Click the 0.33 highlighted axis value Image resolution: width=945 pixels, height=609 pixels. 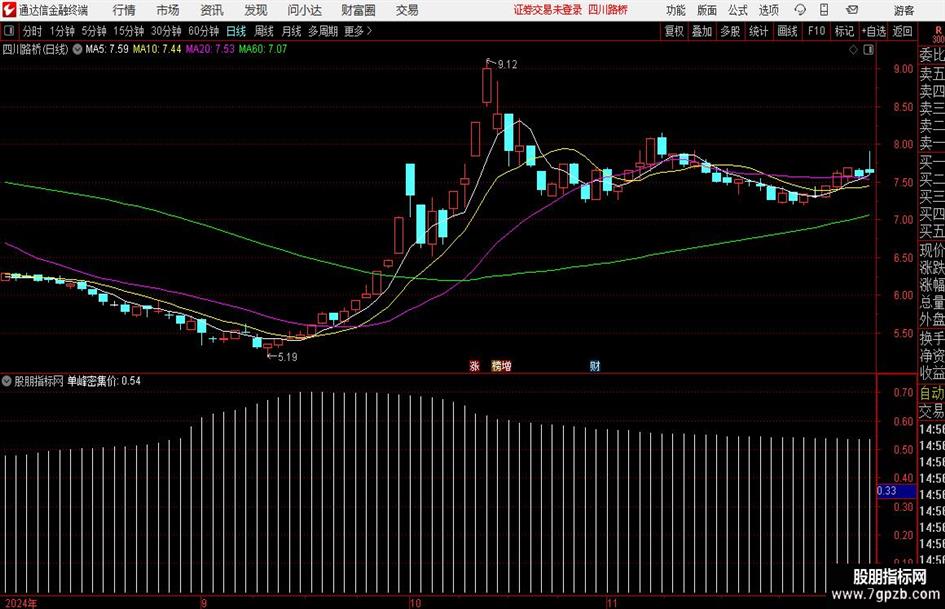coord(896,491)
